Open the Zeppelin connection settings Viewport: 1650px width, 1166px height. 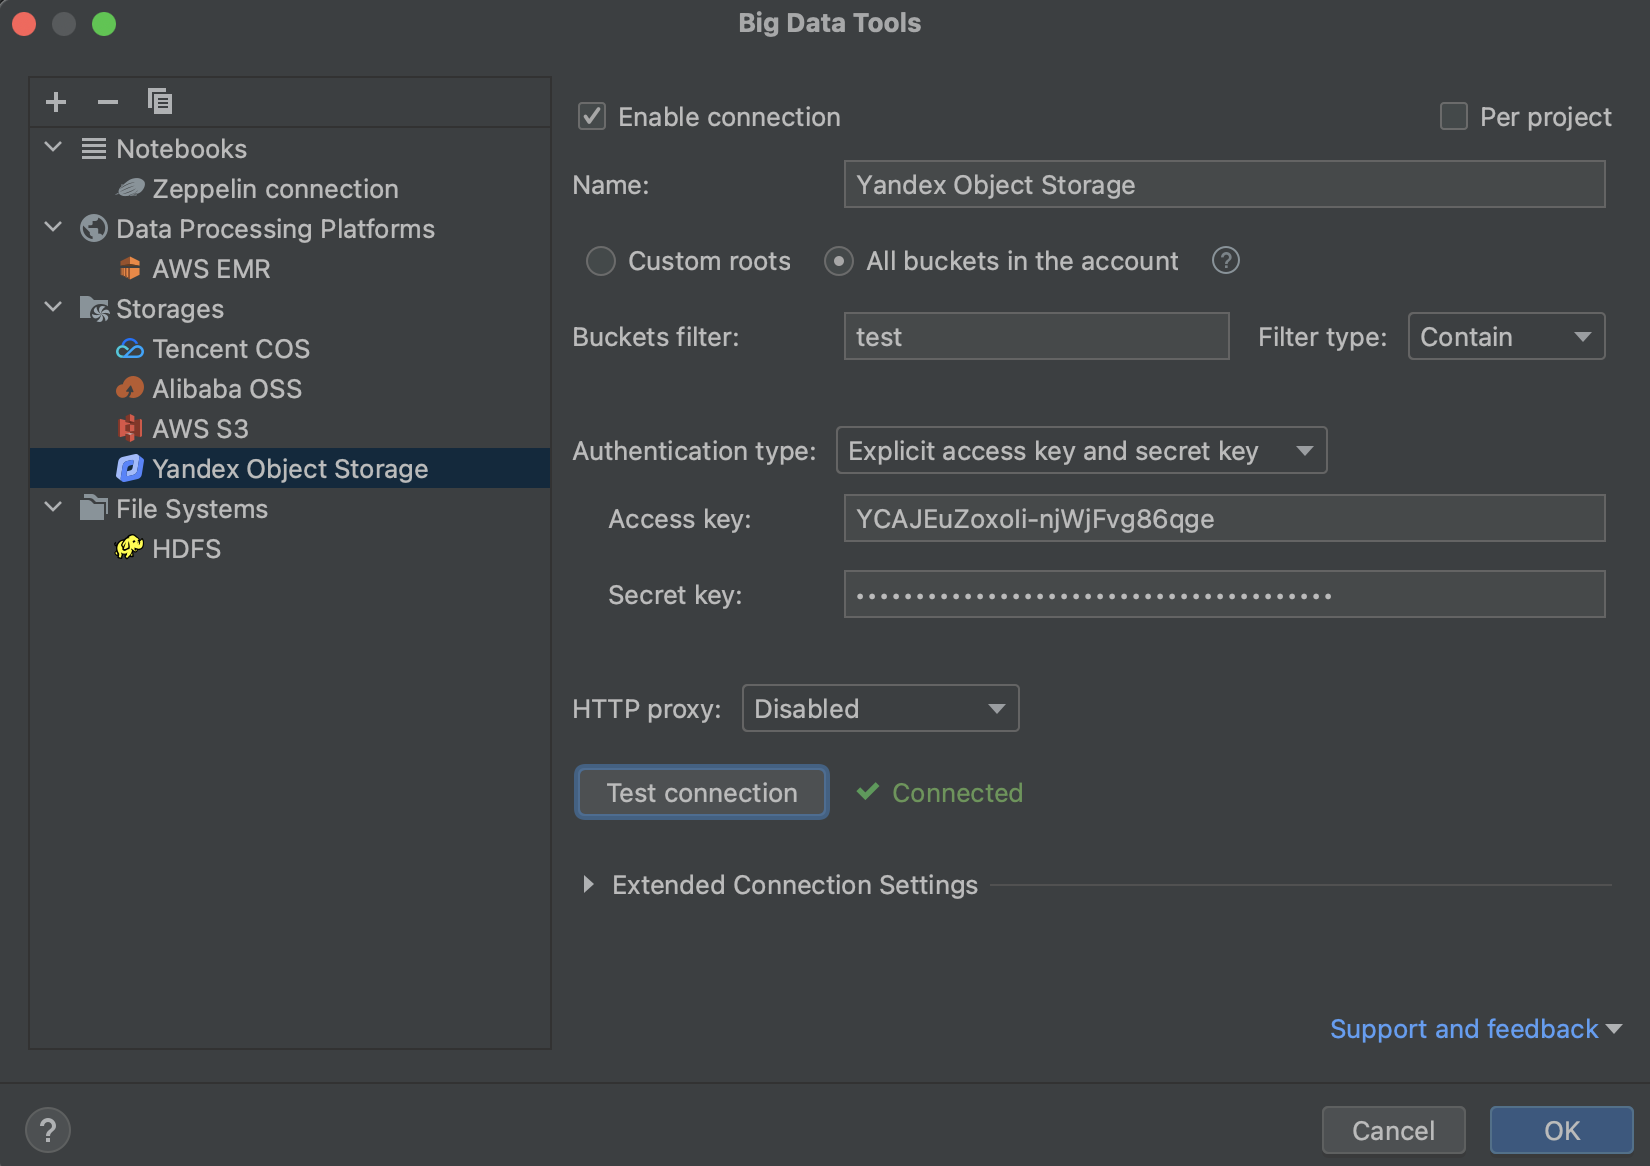point(274,188)
